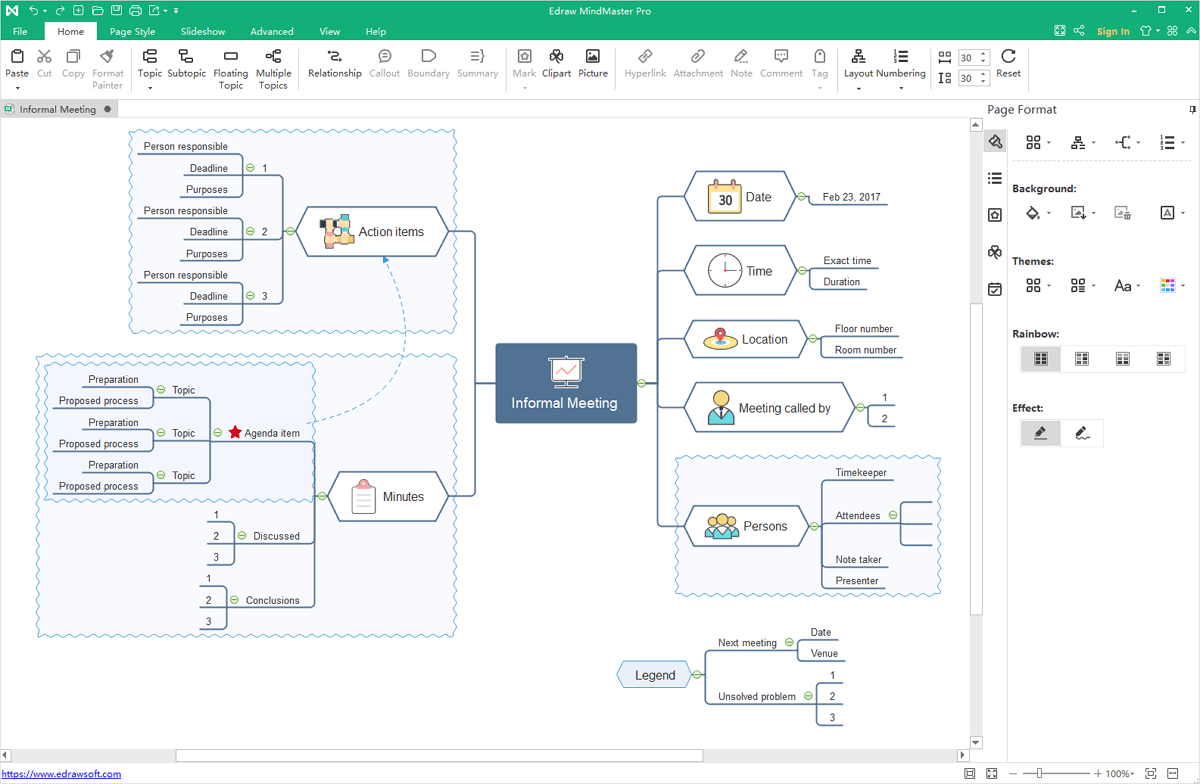Screen dimensions: 1200x784
Task: Click the zoom slider in status bar
Action: click(1040, 774)
